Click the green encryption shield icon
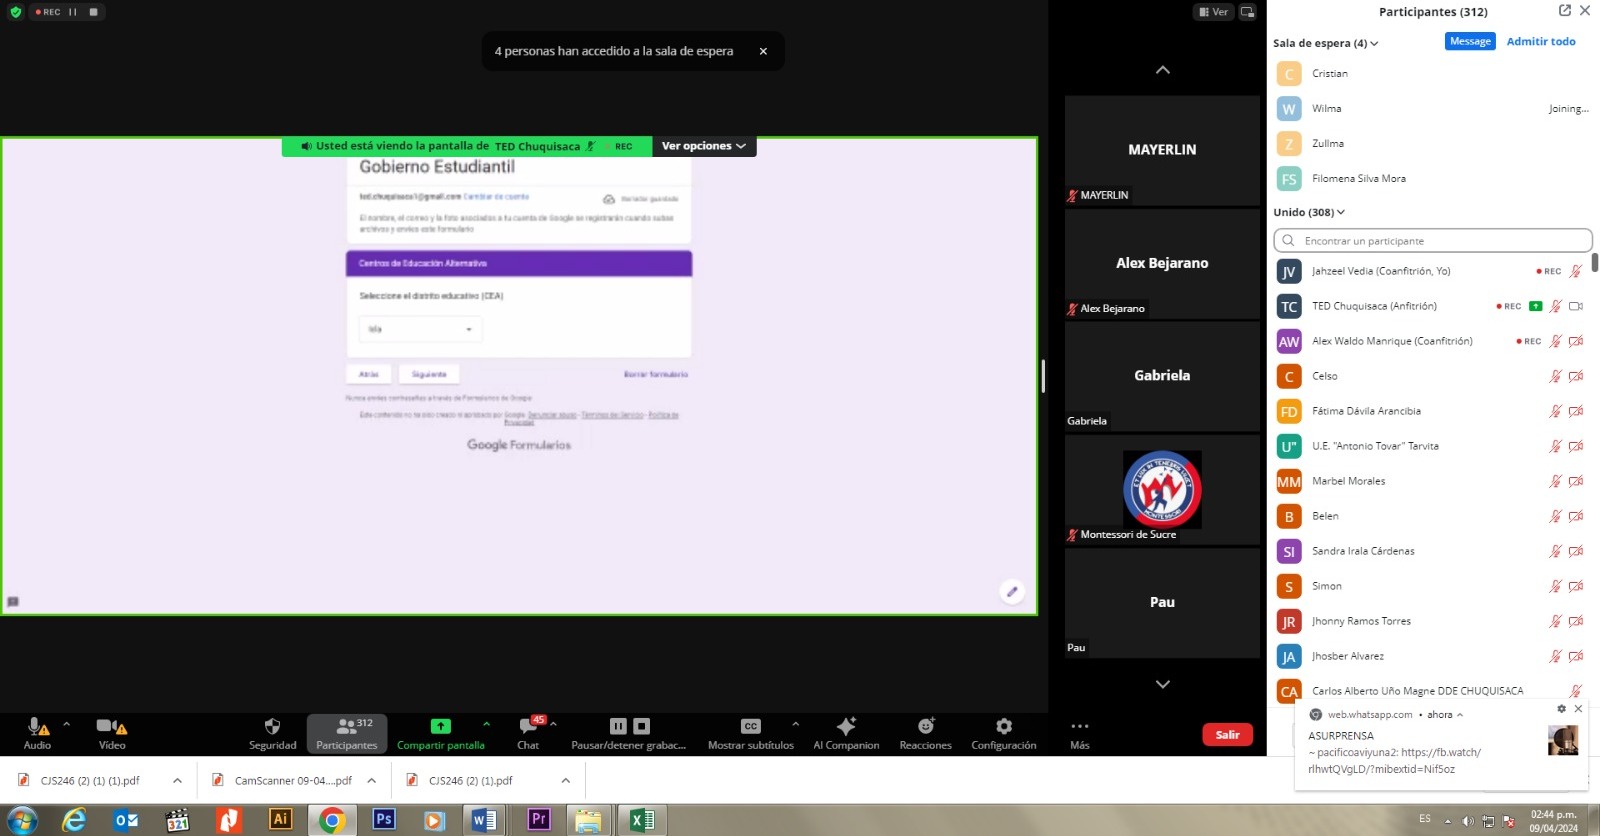The width and height of the screenshot is (1600, 836). tap(15, 12)
